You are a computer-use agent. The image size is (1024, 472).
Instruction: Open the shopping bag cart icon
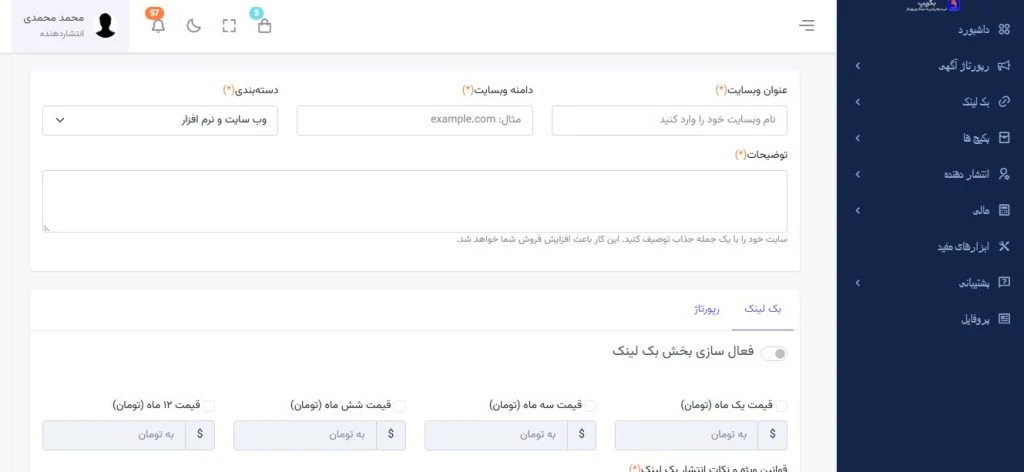[x=264, y=26]
